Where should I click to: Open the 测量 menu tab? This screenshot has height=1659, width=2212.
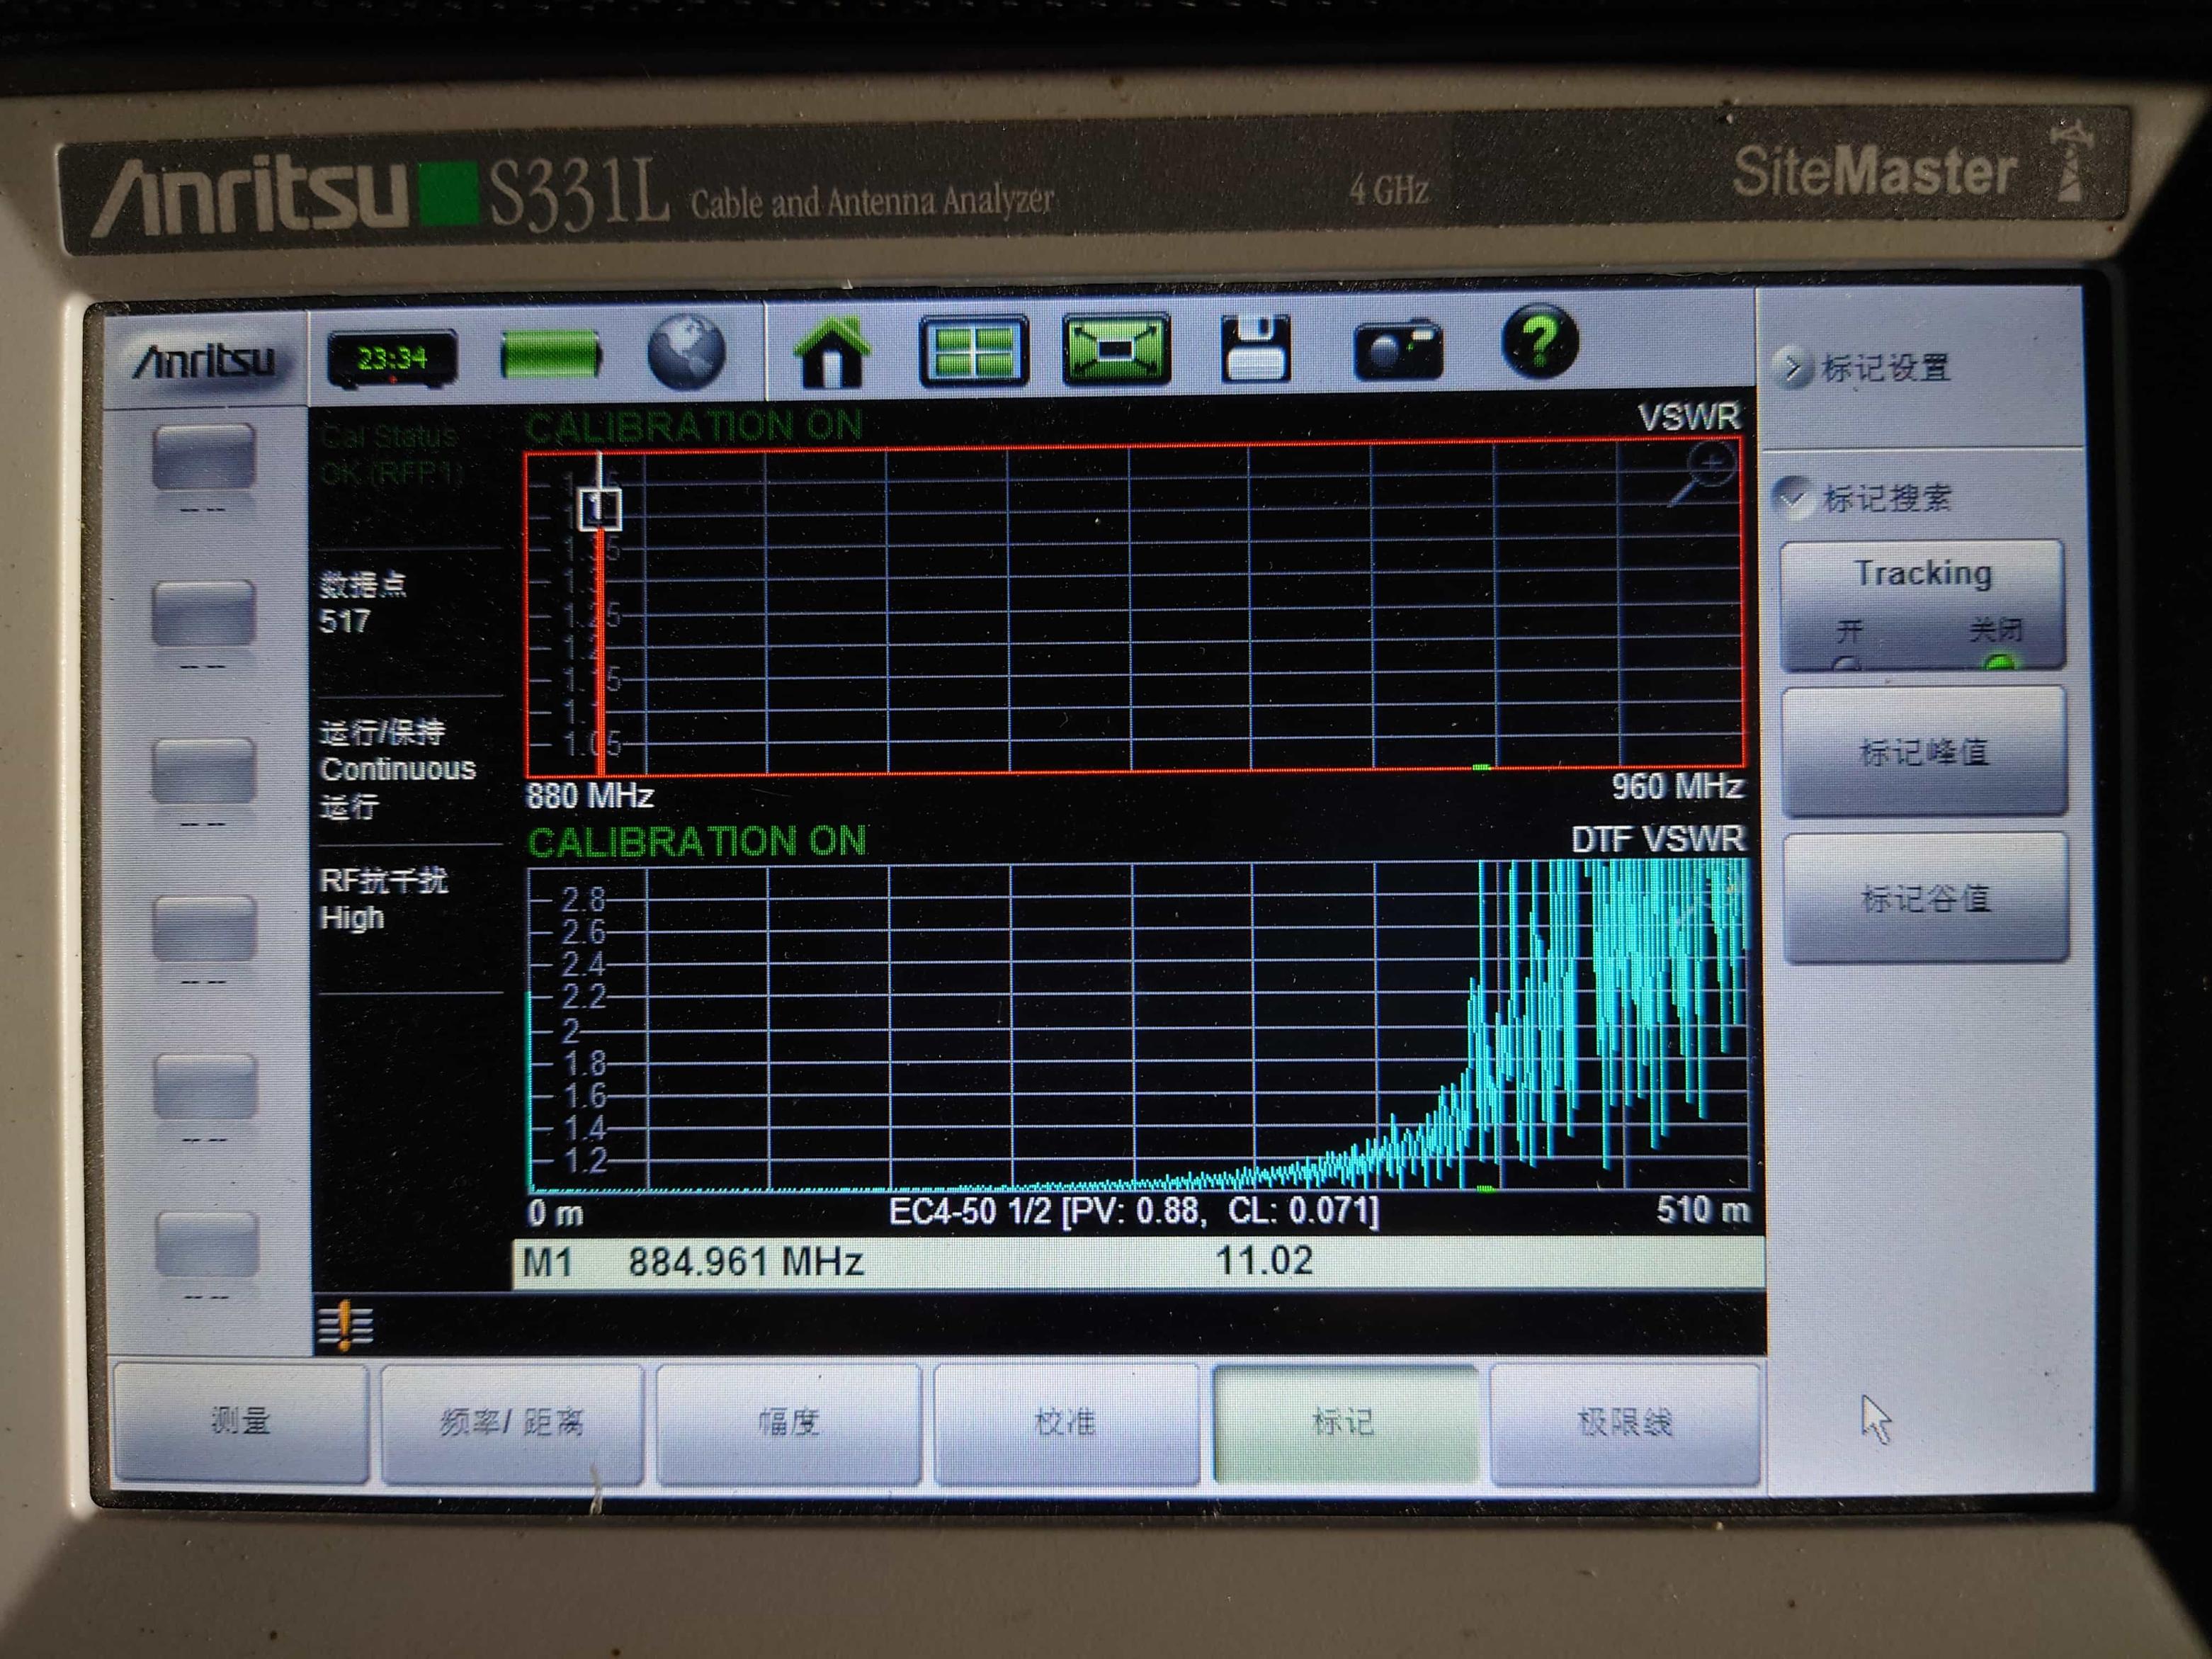pos(240,1420)
